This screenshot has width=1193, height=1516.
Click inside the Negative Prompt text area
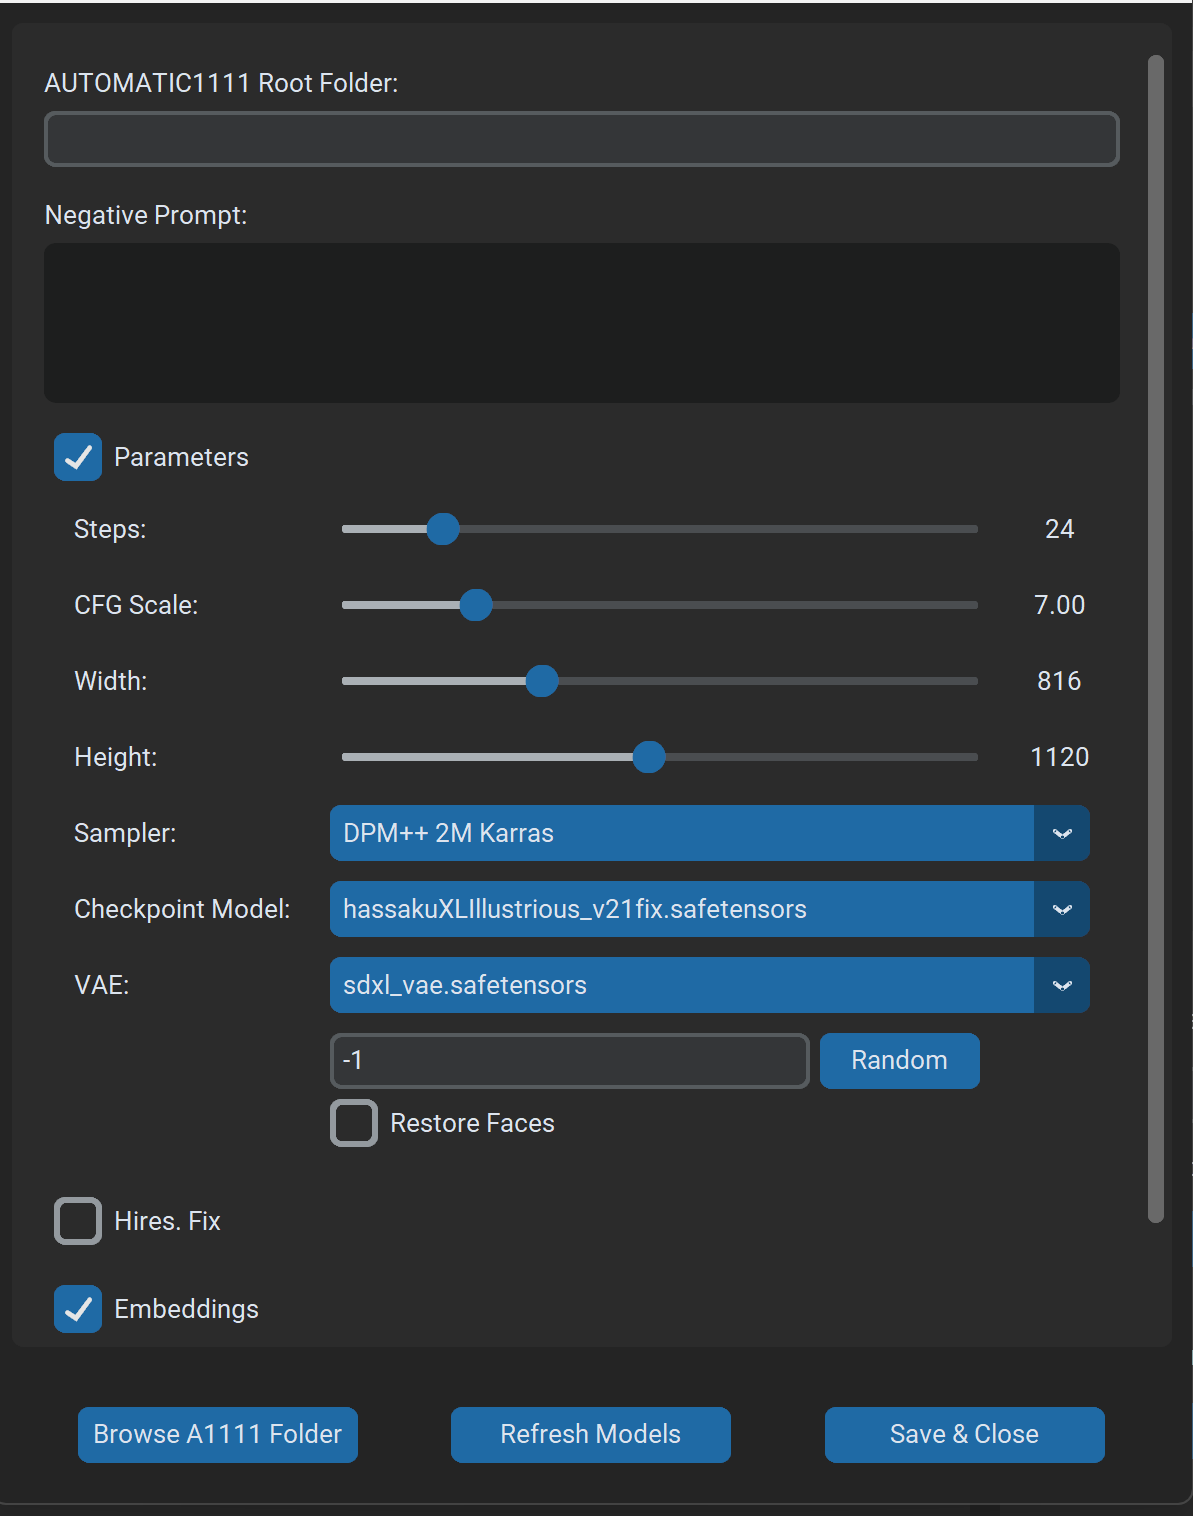[x=581, y=322]
